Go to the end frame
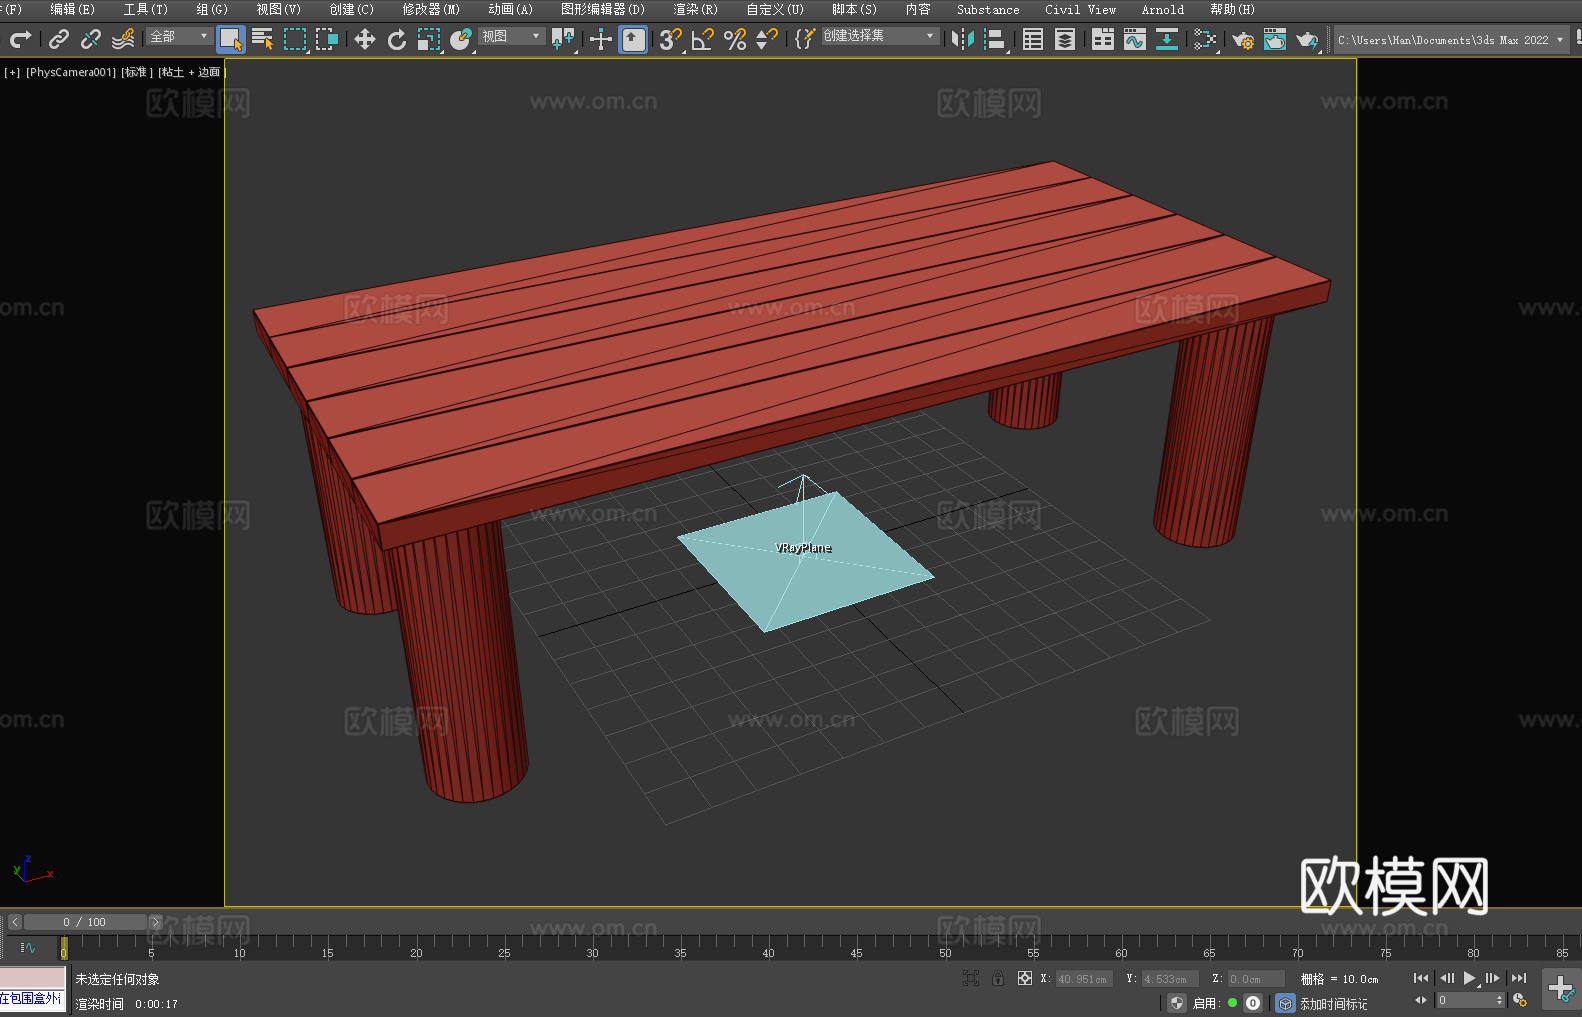Screen dimensions: 1582x1017 pos(1519,978)
